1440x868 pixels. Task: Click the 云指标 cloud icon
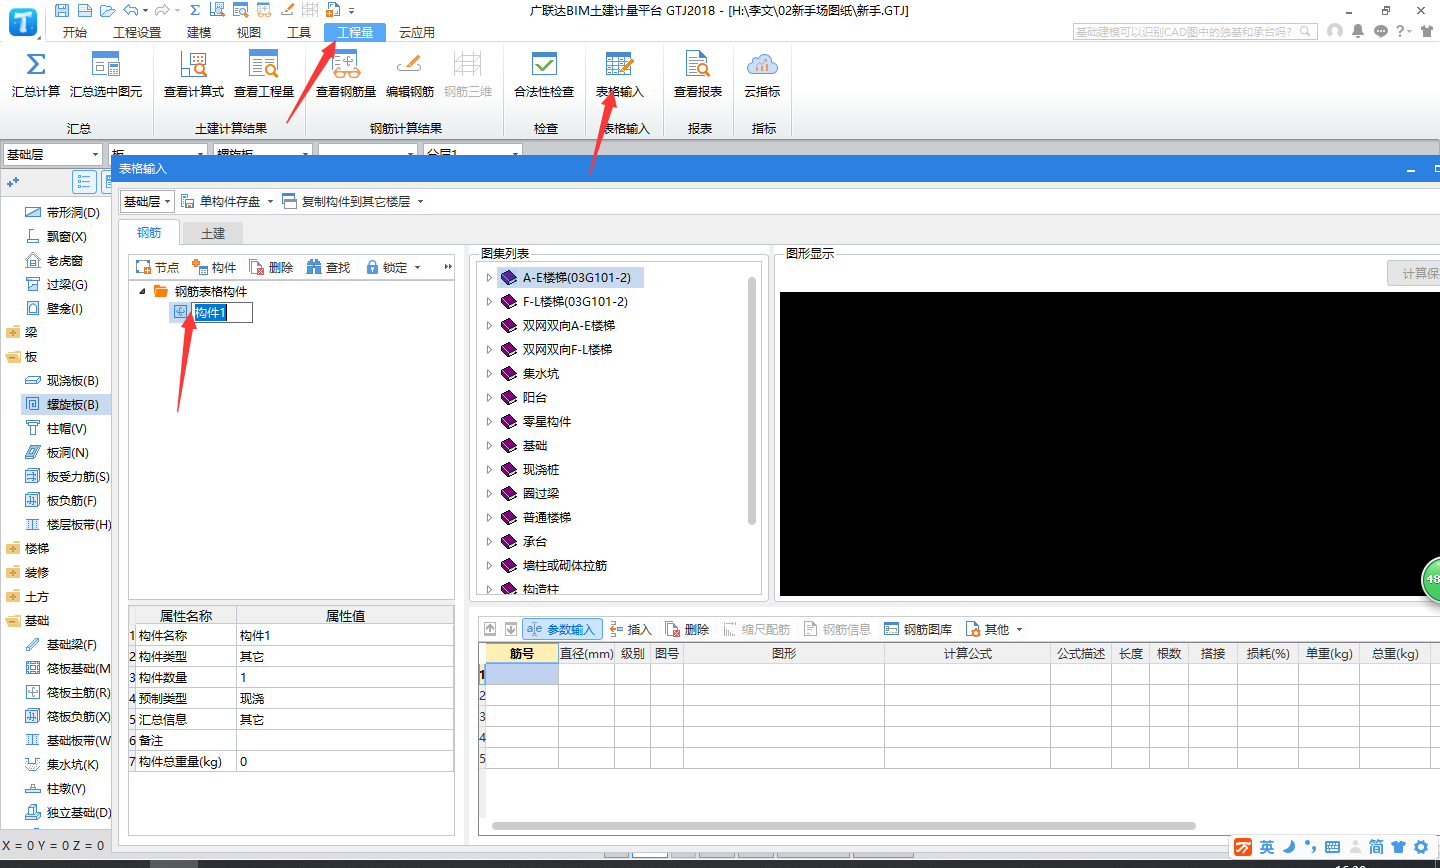[x=762, y=65]
